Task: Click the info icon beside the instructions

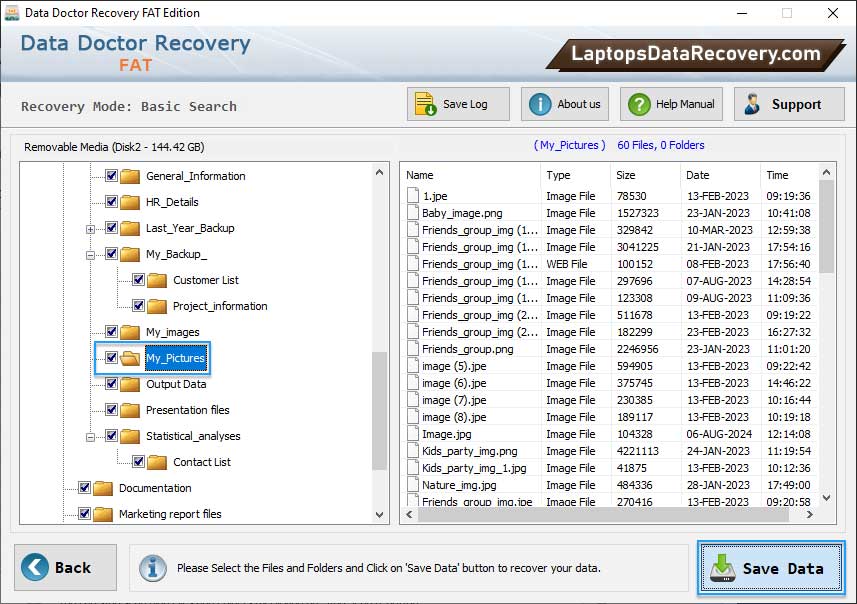Action: 152,568
